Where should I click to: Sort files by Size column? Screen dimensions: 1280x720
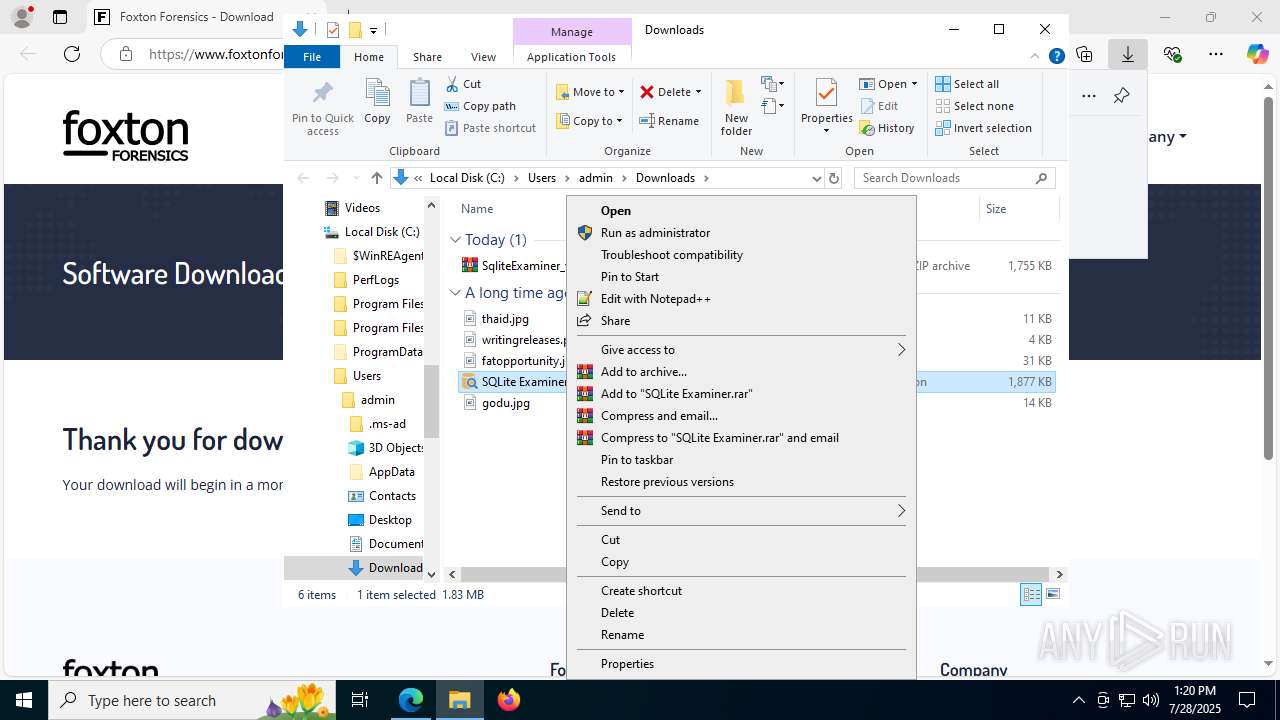[1017, 209]
